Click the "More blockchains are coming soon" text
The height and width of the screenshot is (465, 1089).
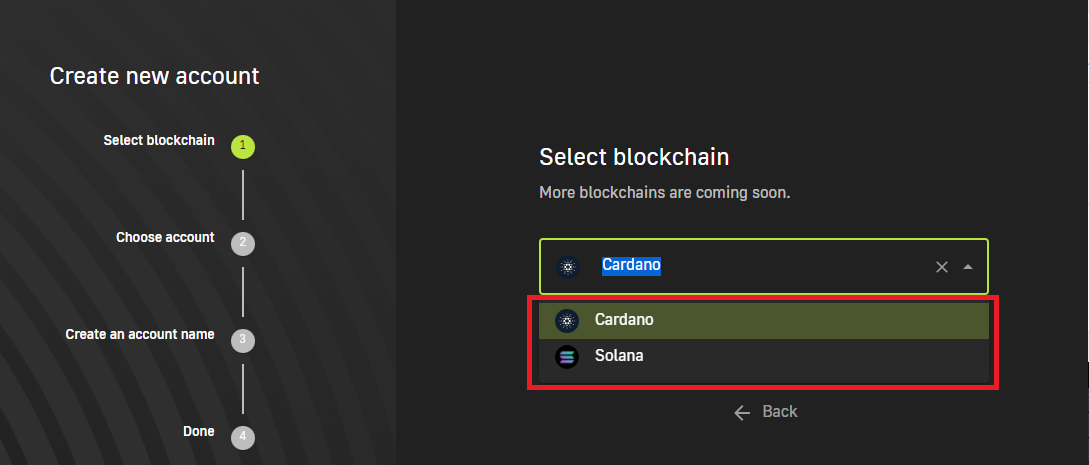click(x=664, y=192)
